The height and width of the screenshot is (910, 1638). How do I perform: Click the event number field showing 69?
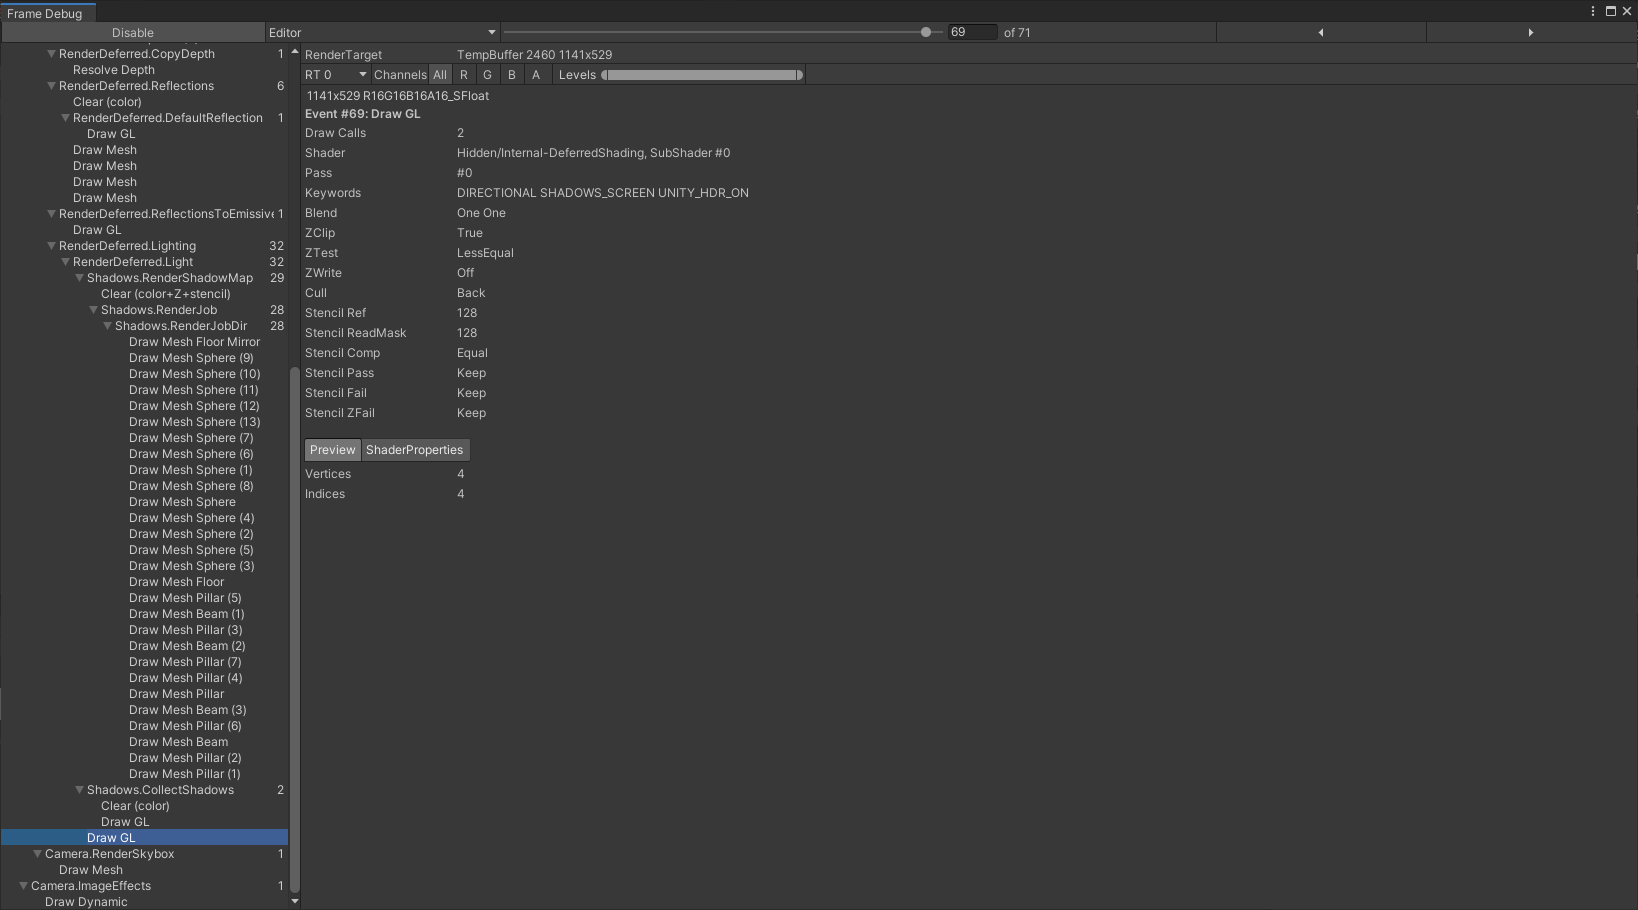[972, 33]
